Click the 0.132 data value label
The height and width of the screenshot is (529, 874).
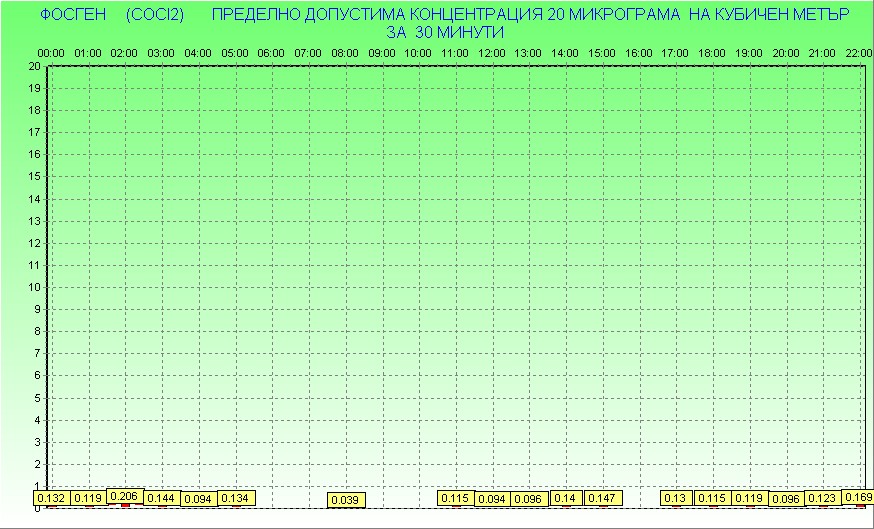click(51, 498)
